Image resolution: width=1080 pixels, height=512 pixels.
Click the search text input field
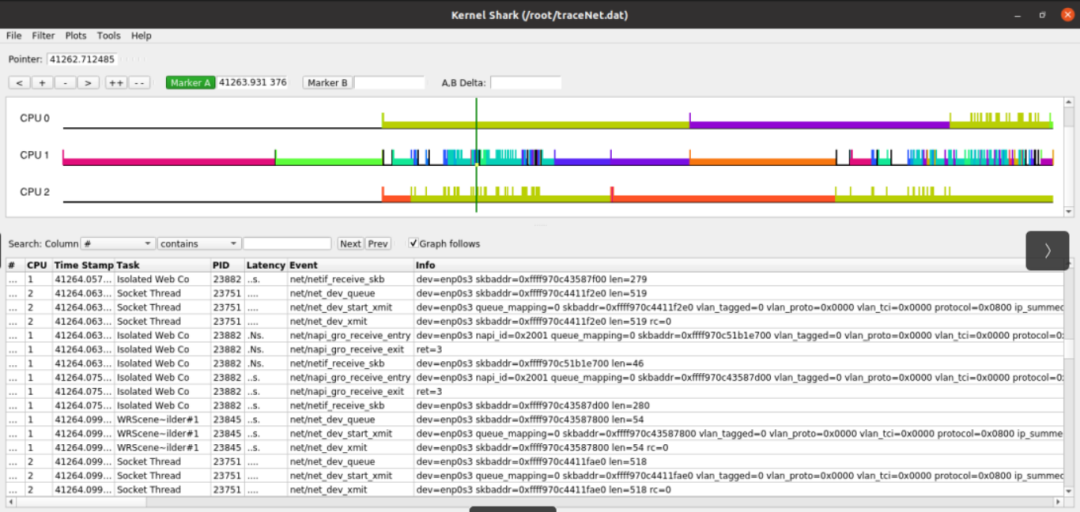coord(287,243)
